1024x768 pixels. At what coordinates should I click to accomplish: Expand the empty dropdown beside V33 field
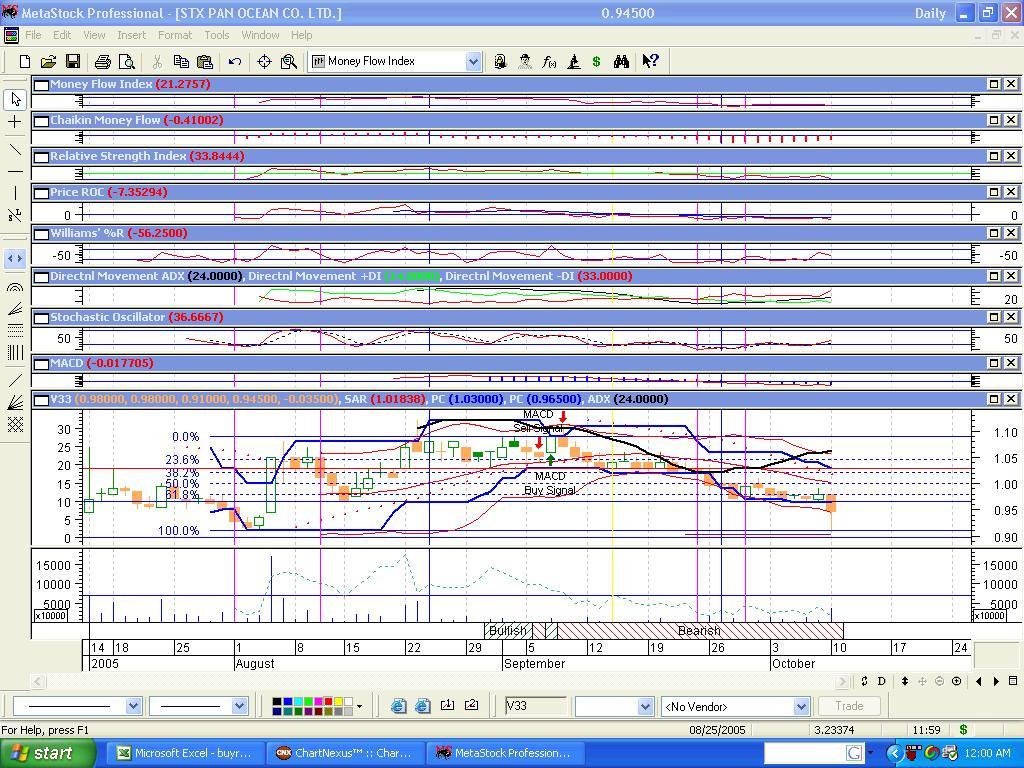tap(646, 707)
